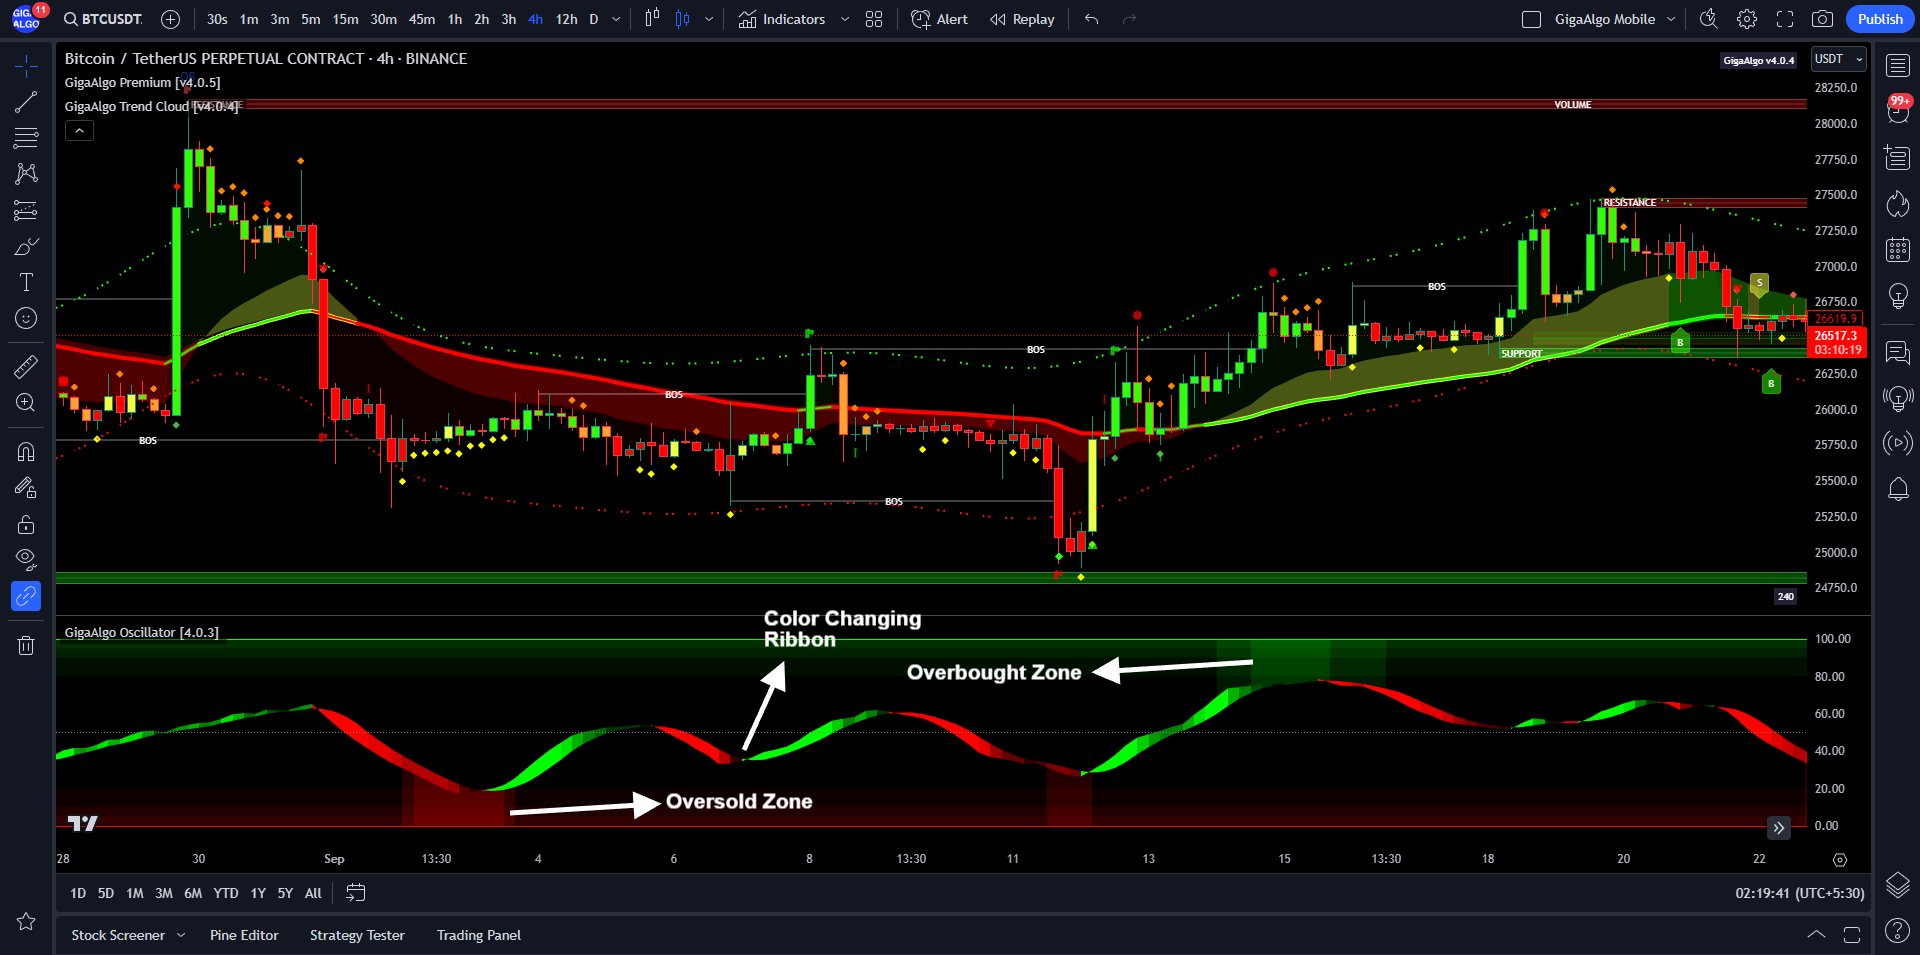The height and width of the screenshot is (955, 1920).
Task: Click the 02:19:41 (UTC+5:30) timezone clock
Action: point(1800,893)
